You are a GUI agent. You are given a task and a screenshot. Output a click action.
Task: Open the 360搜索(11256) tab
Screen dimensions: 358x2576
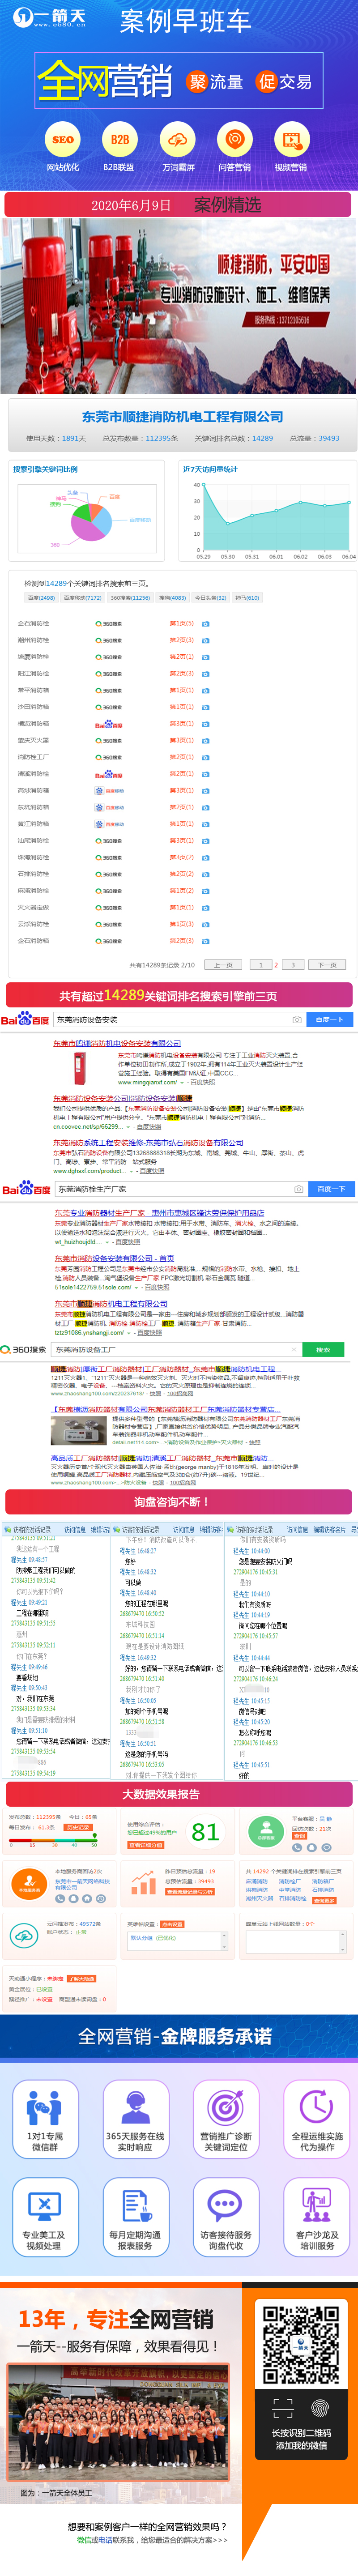130,598
